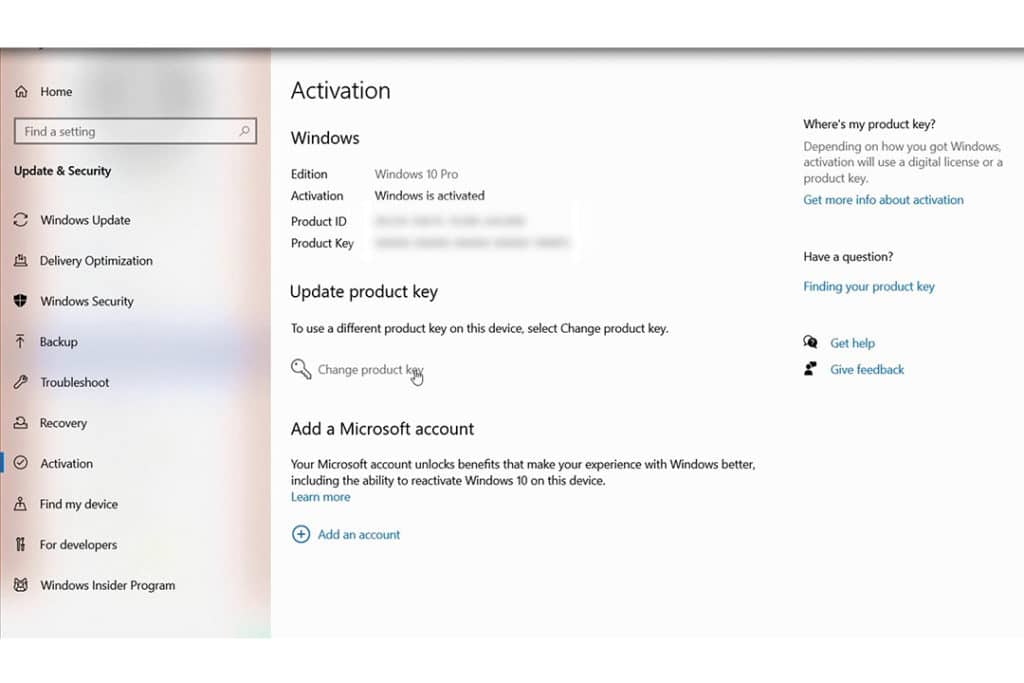Click the plus circle icon for Add an account
This screenshot has height=683, width=1024.
(300, 534)
